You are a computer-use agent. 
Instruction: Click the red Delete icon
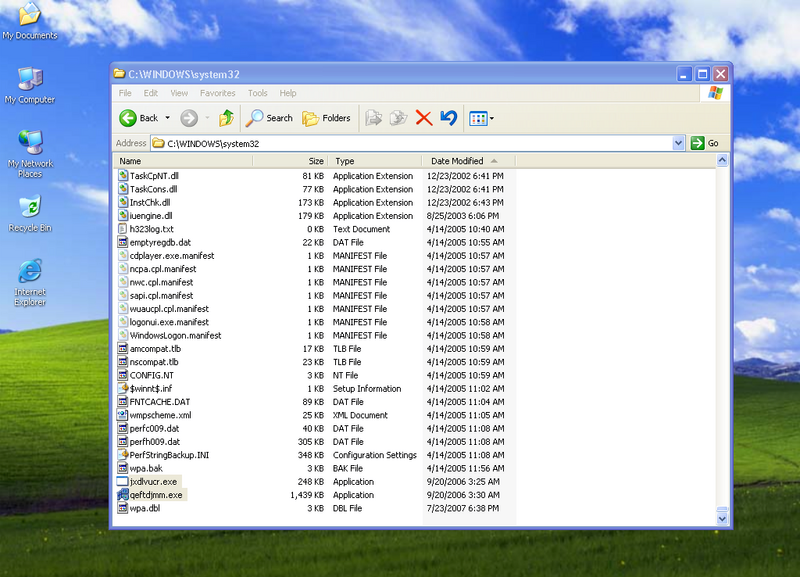pyautogui.click(x=423, y=118)
